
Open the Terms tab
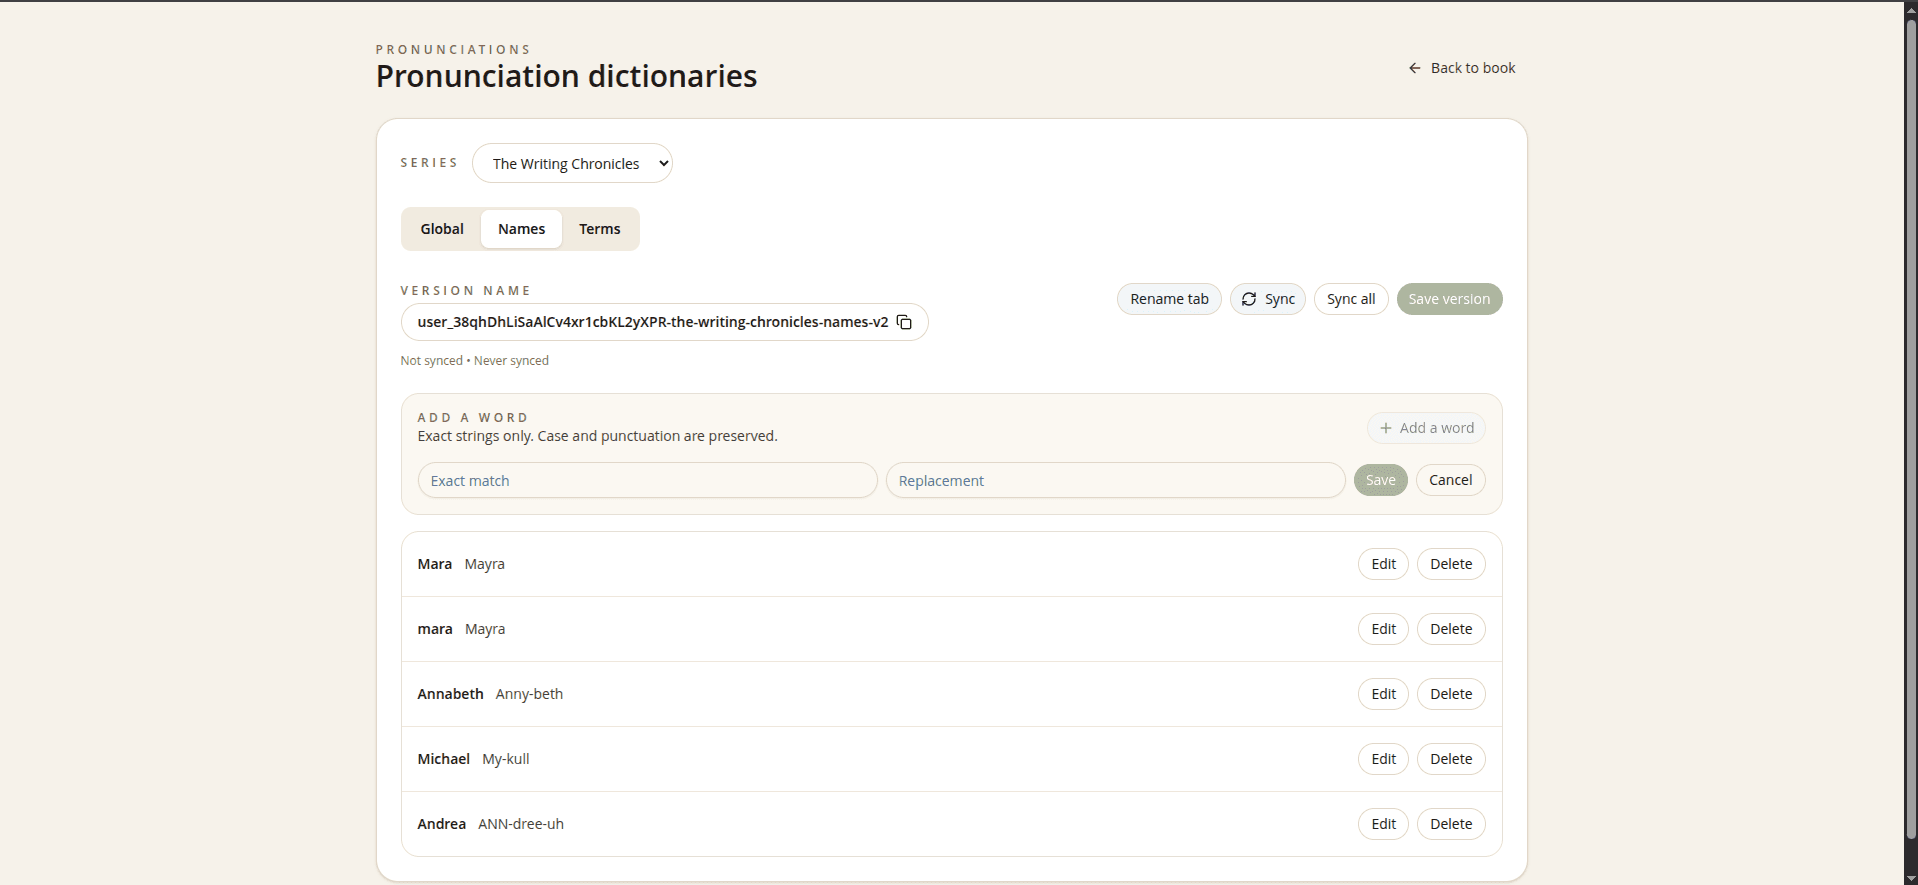(x=599, y=229)
